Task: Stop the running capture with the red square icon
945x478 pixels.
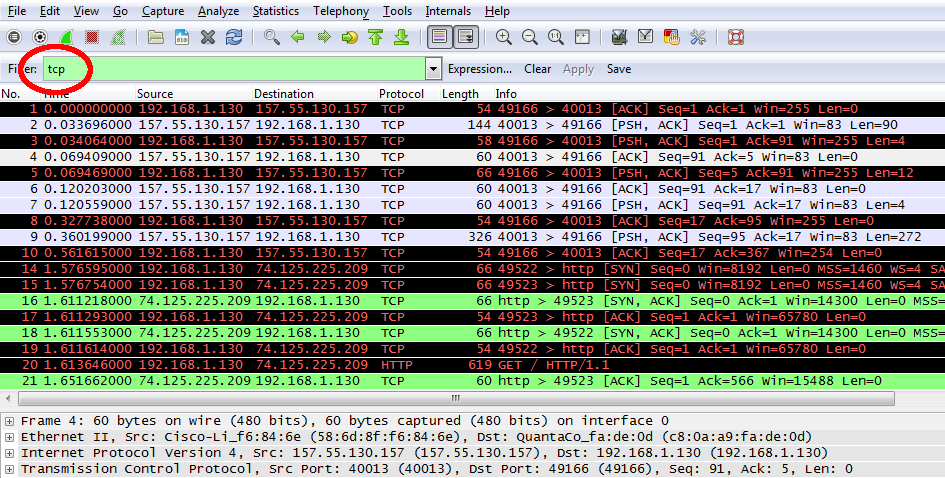Action: coord(92,37)
